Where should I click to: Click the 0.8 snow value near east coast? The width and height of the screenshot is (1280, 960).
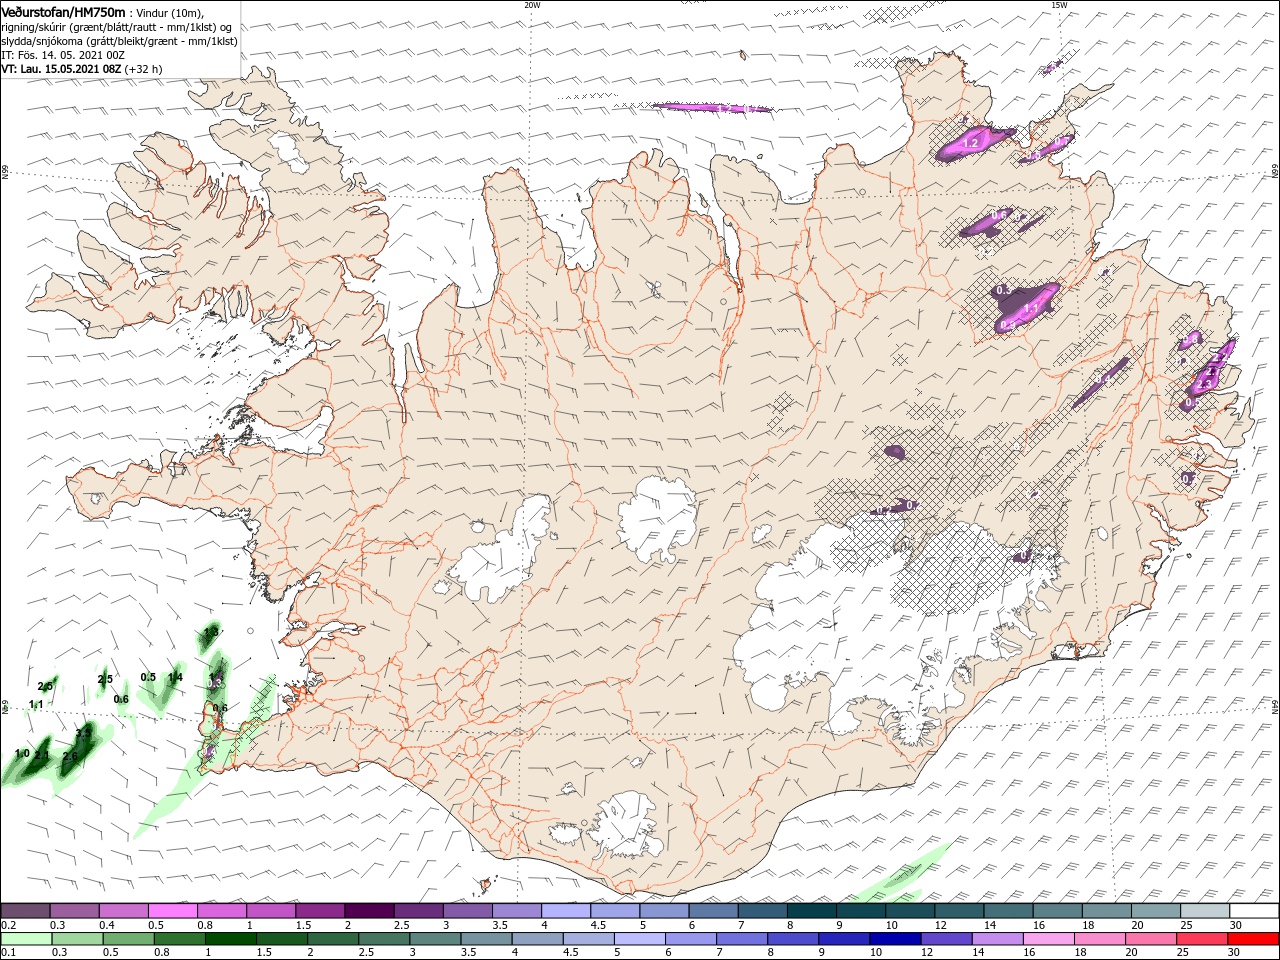click(x=1192, y=341)
